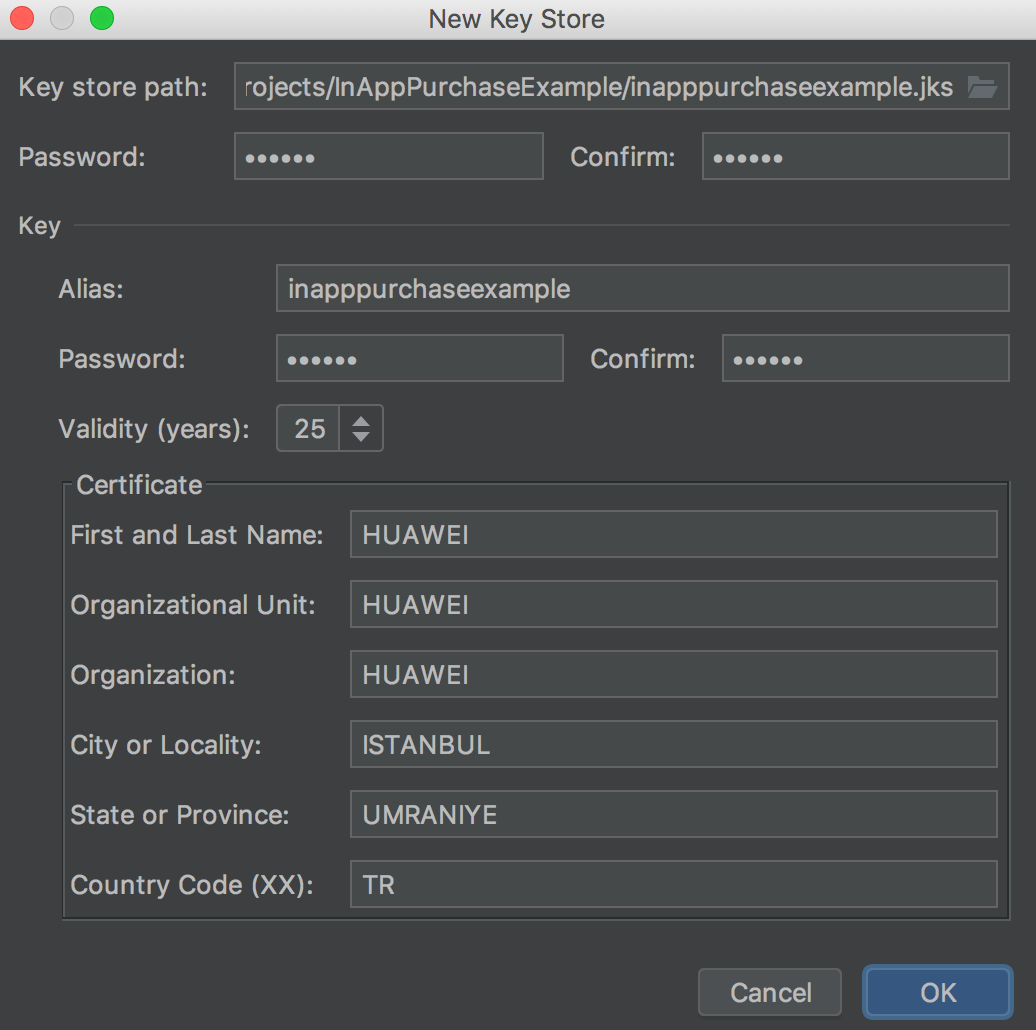Click the Key store path label

tap(113, 87)
